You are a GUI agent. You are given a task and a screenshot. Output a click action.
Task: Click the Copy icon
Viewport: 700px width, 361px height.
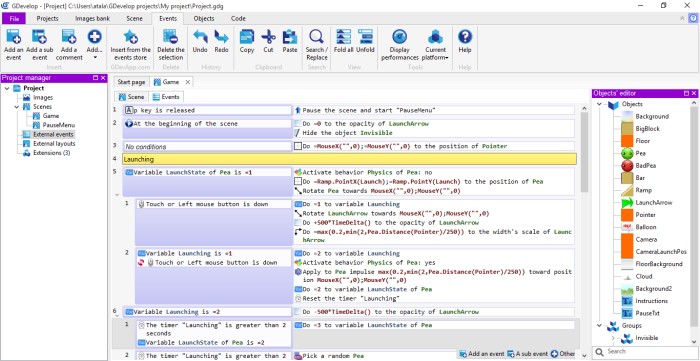(247, 37)
